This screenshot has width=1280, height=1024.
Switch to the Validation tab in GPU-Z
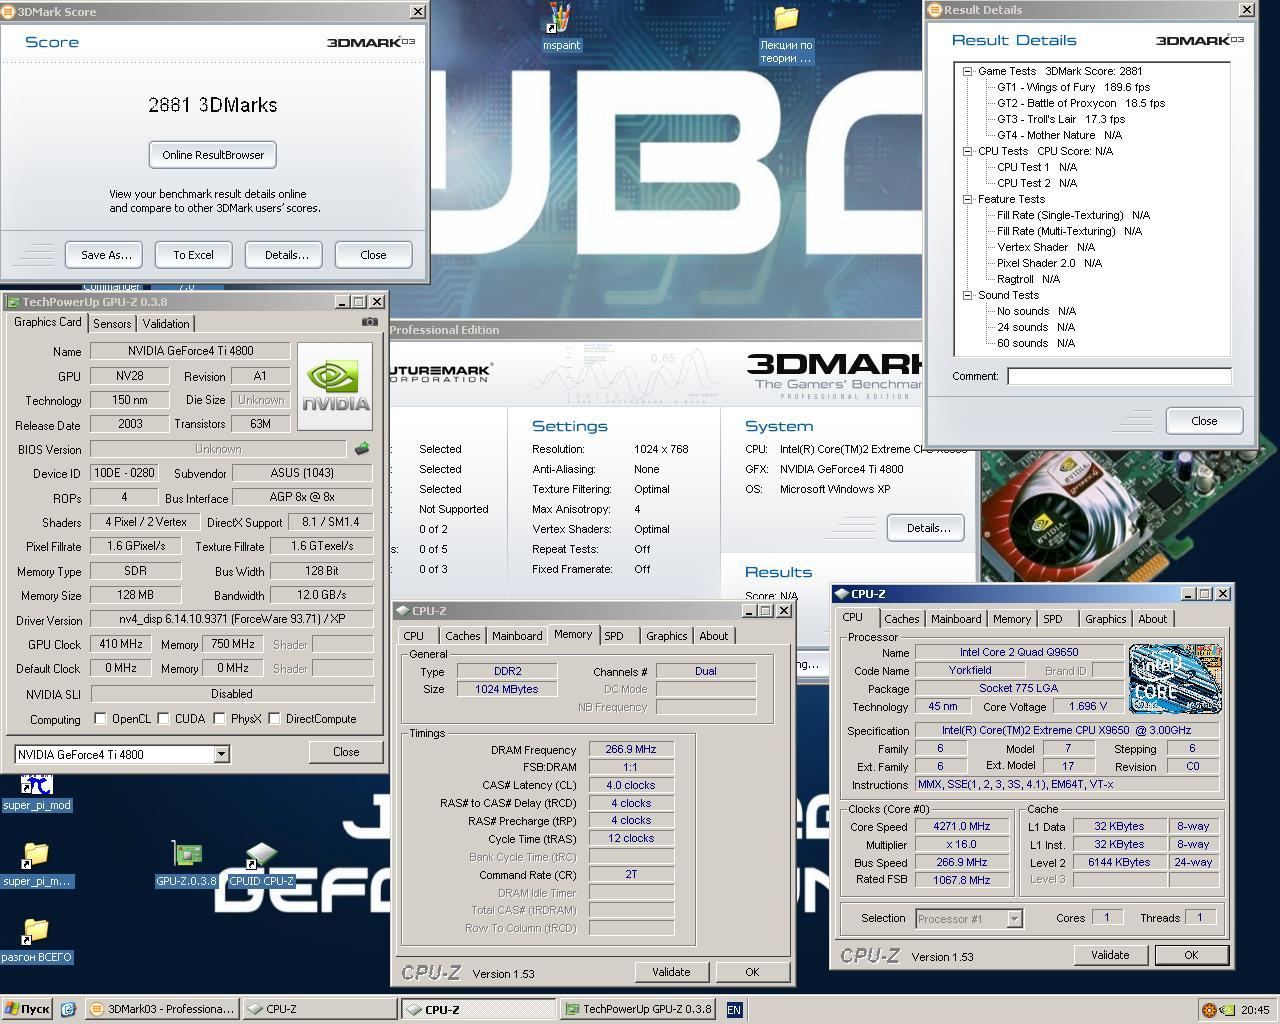(x=166, y=324)
